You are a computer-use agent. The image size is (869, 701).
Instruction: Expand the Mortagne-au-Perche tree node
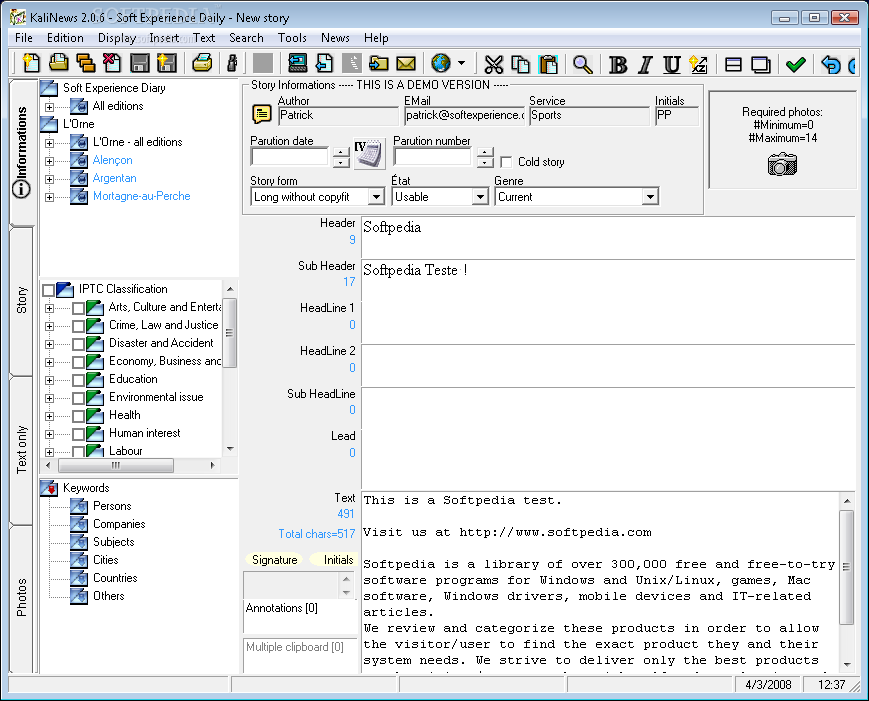(x=49, y=197)
